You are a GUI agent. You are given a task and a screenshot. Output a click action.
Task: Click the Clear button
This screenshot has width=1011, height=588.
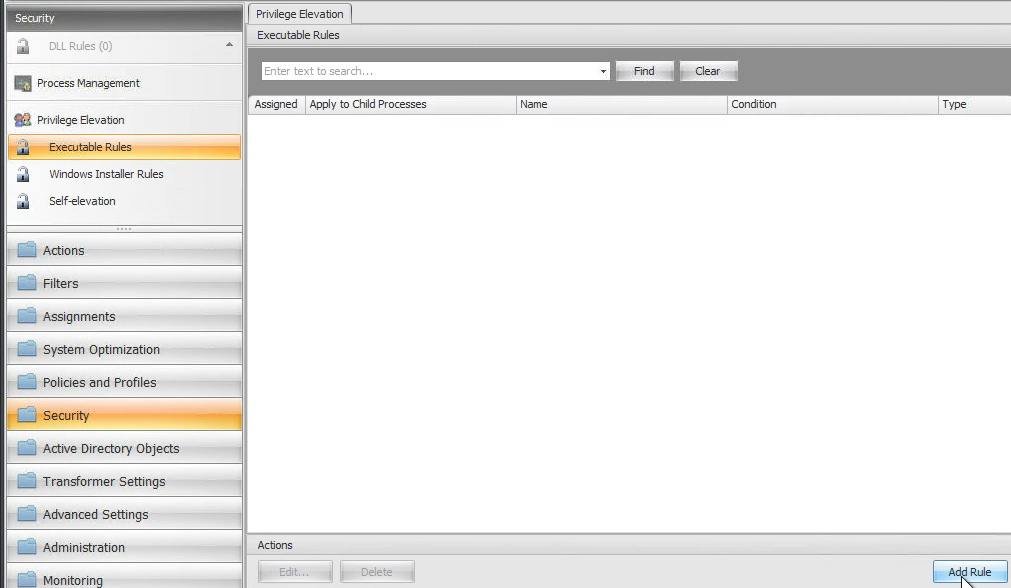(708, 71)
